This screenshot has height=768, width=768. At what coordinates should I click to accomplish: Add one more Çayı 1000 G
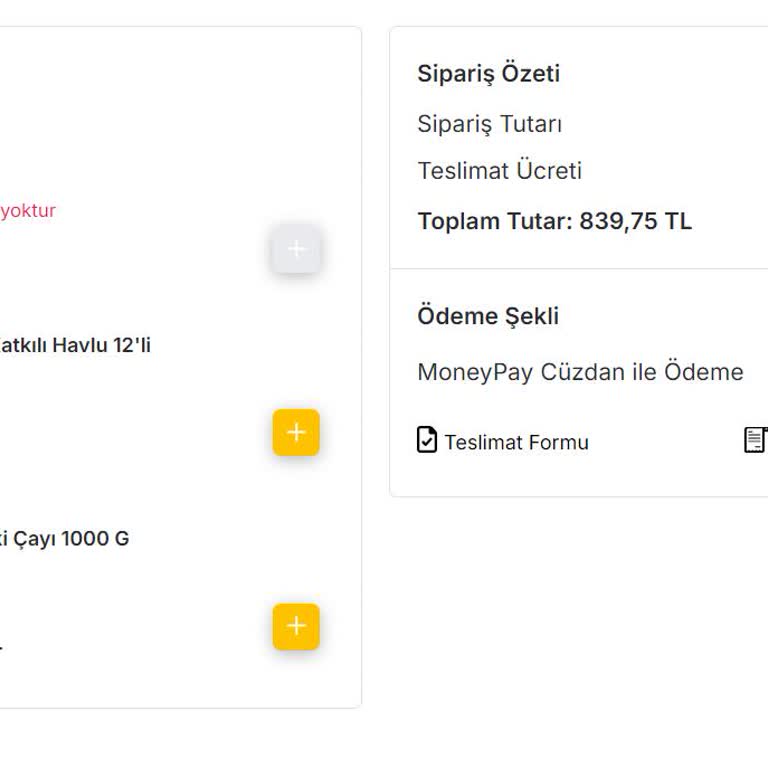(296, 626)
